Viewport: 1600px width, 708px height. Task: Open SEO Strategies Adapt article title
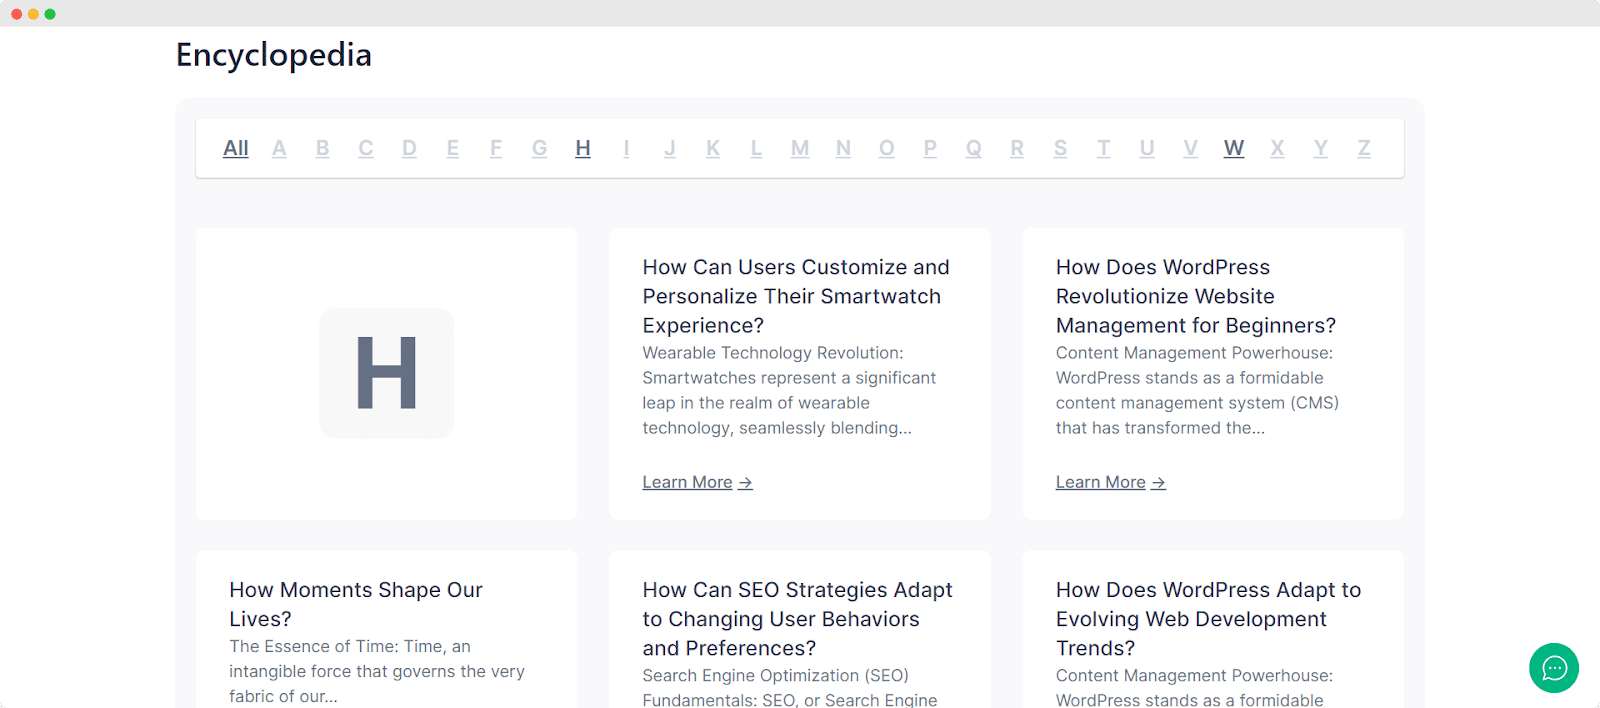click(797, 618)
